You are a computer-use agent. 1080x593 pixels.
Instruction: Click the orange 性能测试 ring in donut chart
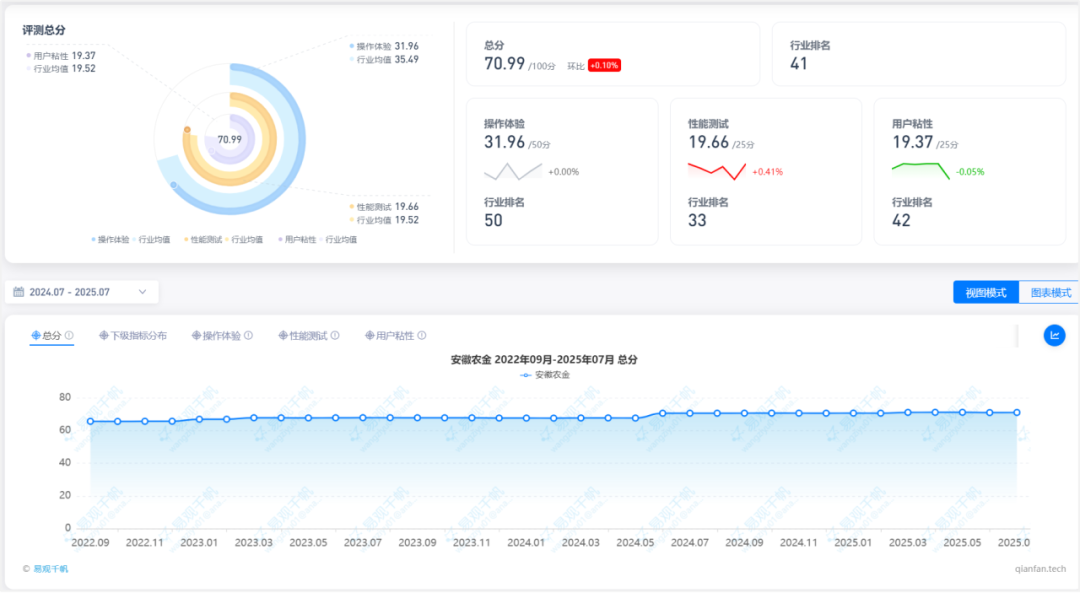coord(188,160)
